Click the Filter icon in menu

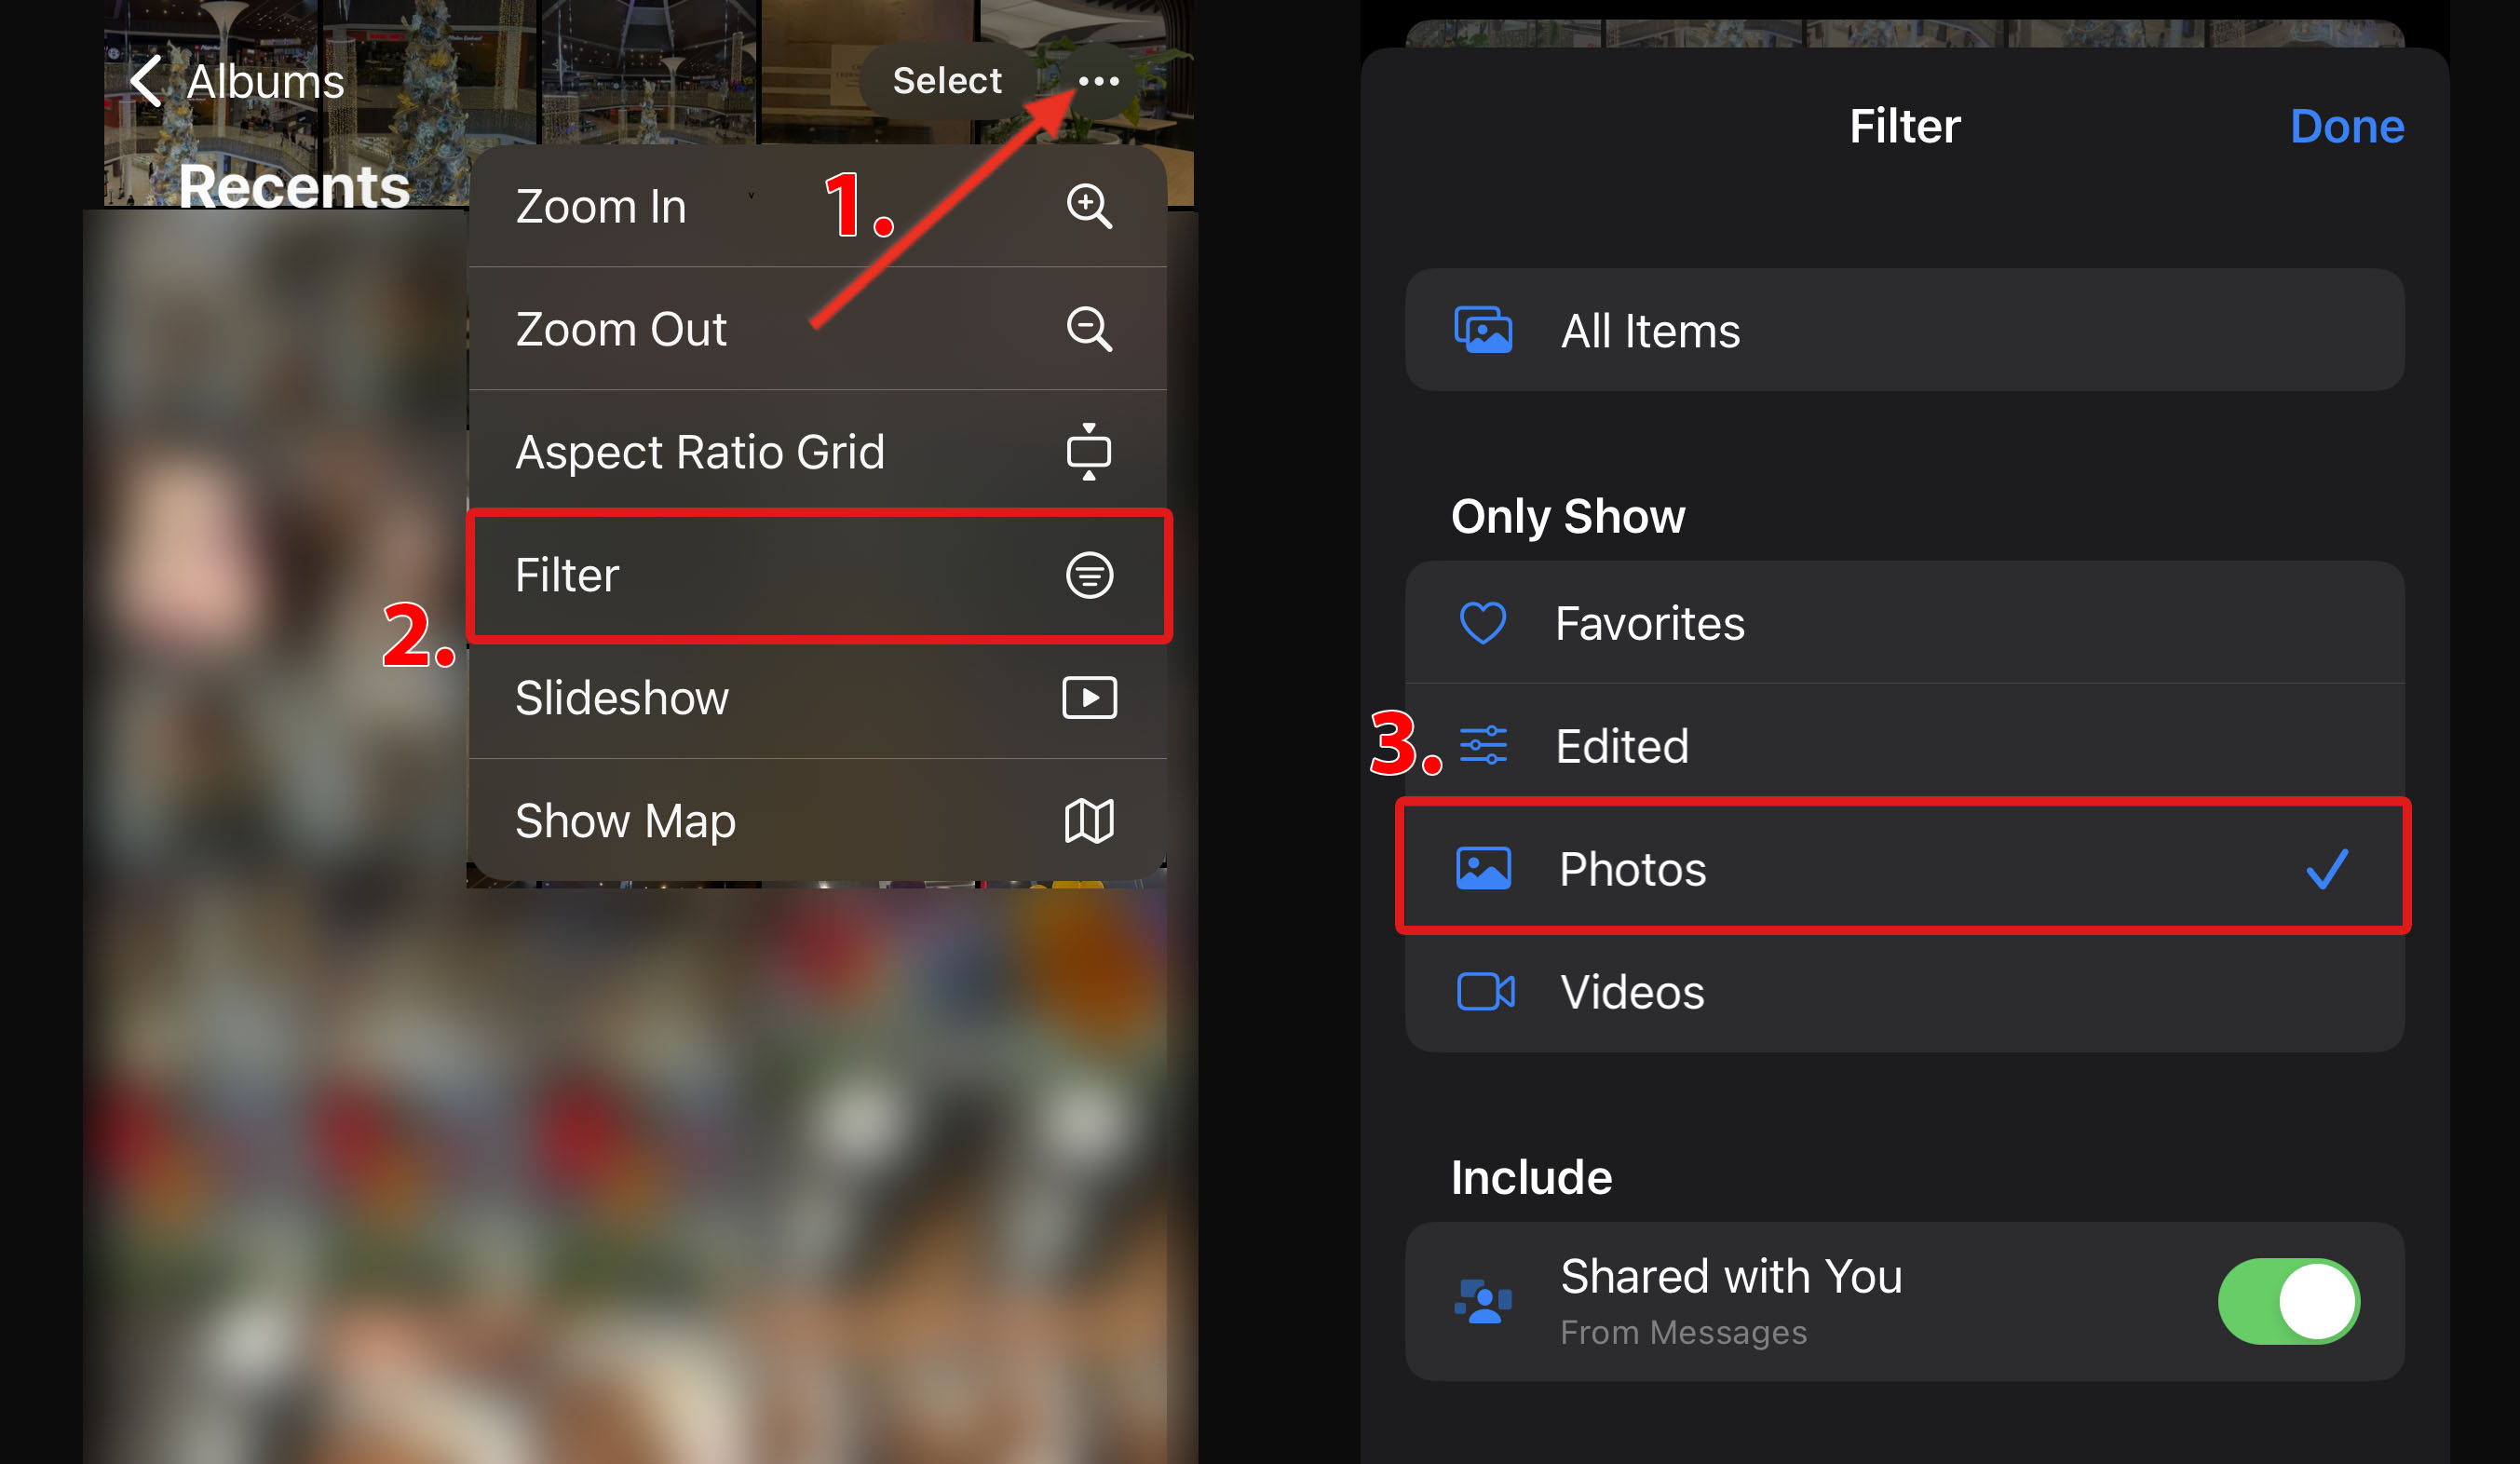pyautogui.click(x=1088, y=576)
